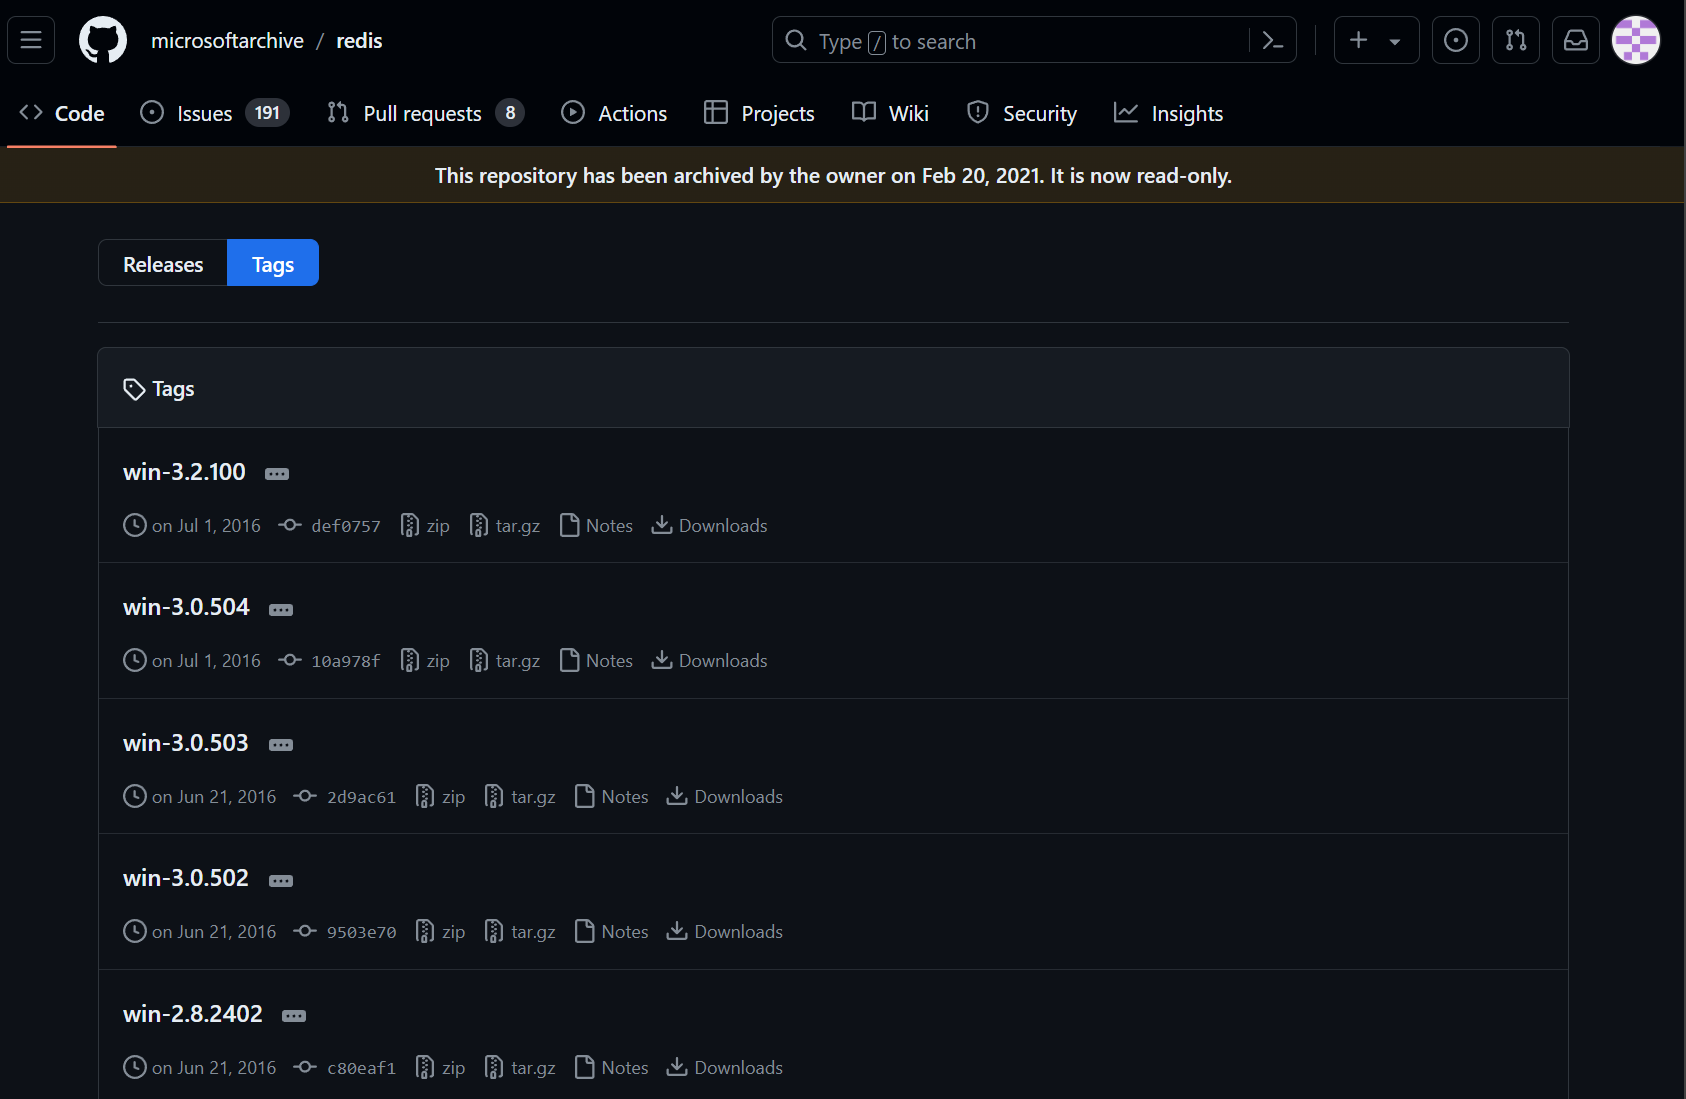The image size is (1686, 1099).
Task: Open the win-3.0.503 tag
Action: tap(186, 743)
